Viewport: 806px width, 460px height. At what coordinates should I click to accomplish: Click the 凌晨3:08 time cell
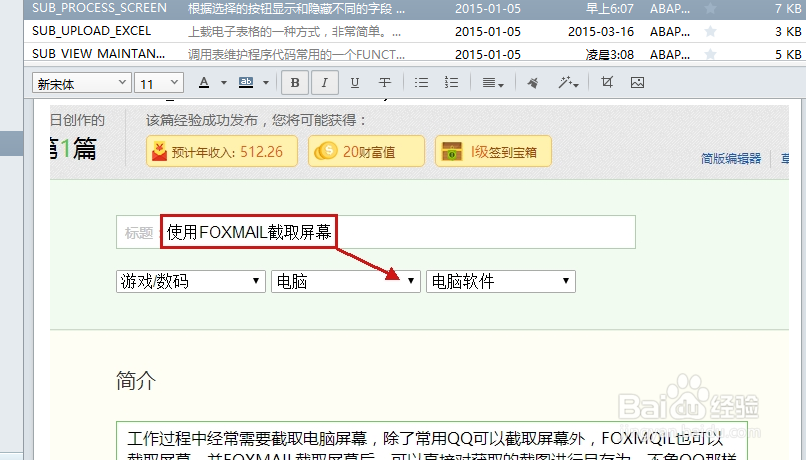(x=610, y=54)
